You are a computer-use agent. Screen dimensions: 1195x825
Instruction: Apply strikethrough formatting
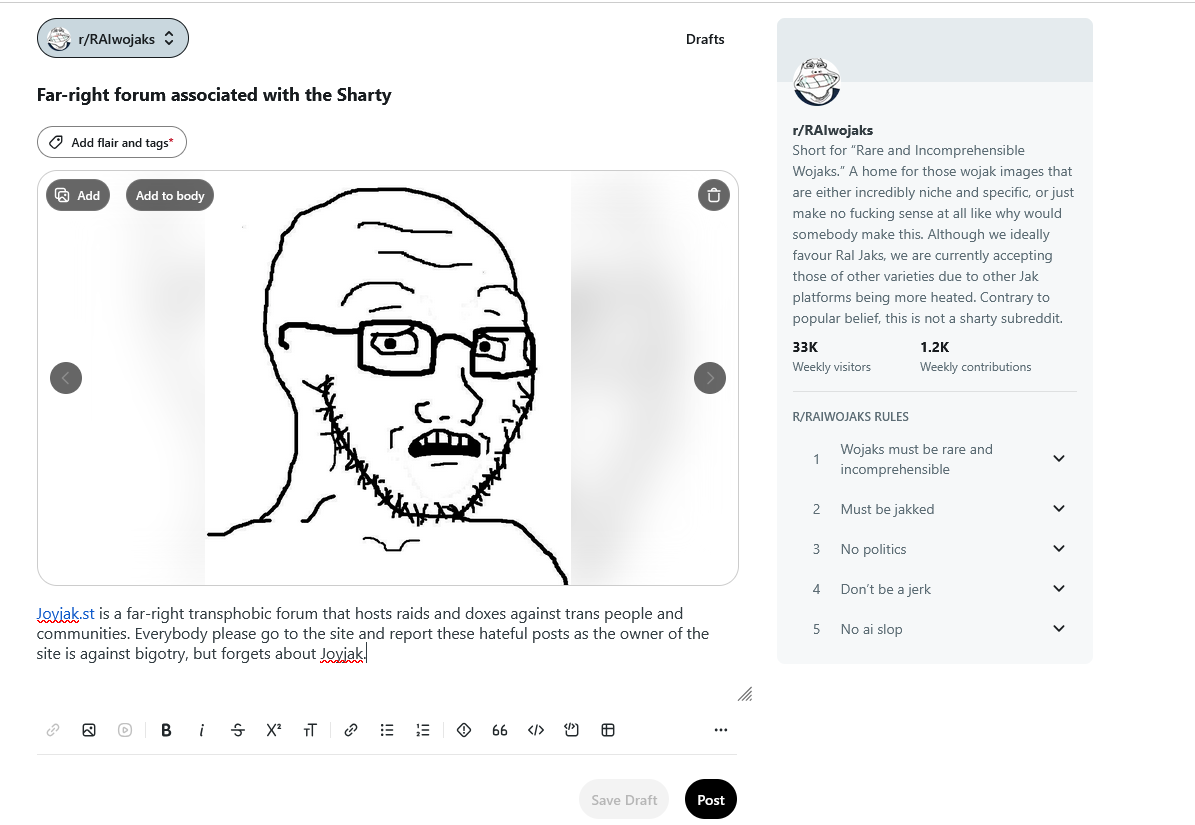pos(238,730)
